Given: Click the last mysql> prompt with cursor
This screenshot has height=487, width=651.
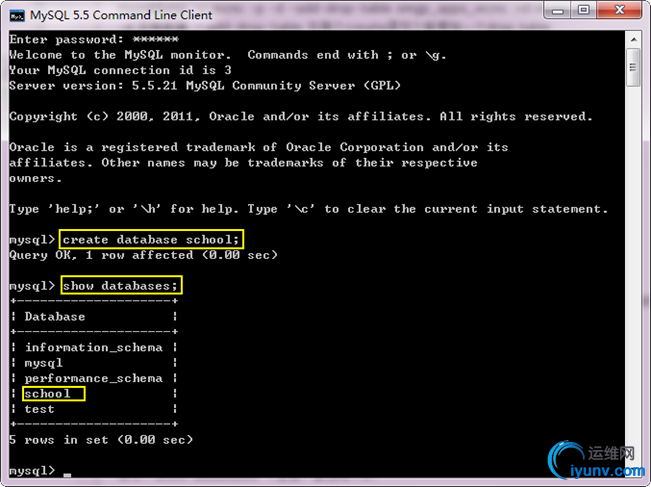Looking at the screenshot, I should coord(40,471).
